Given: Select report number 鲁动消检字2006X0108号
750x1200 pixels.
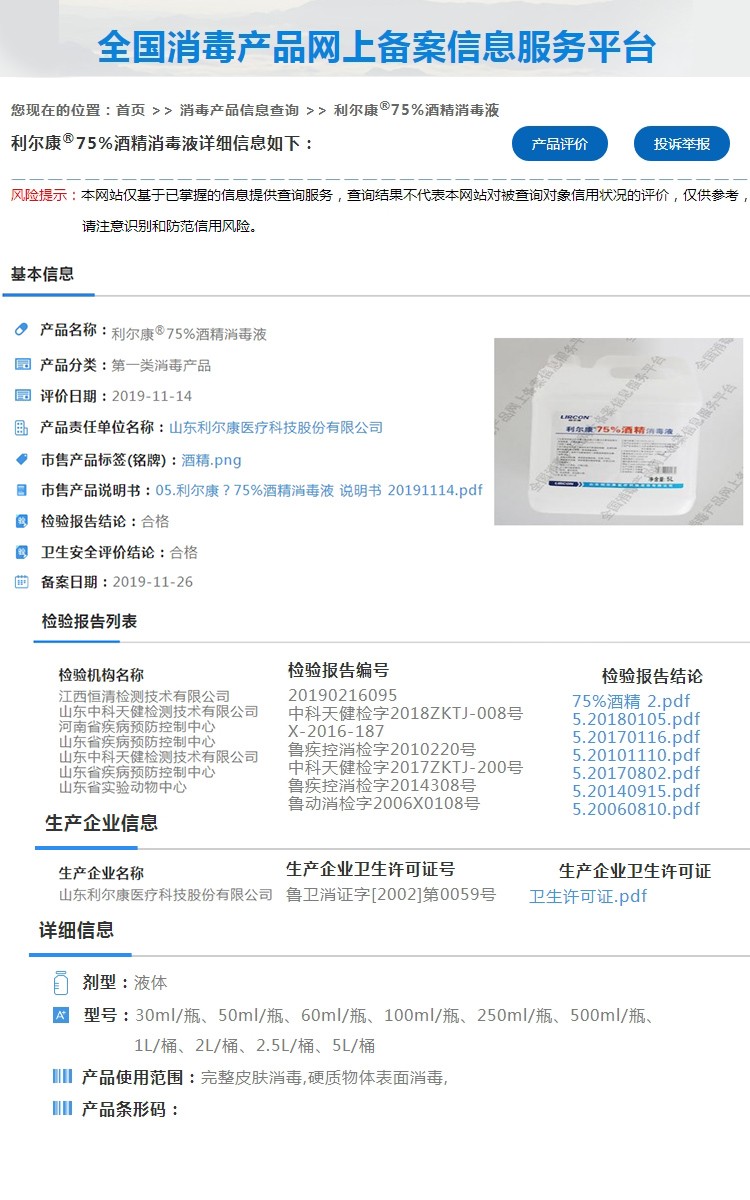Looking at the screenshot, I should tap(384, 804).
